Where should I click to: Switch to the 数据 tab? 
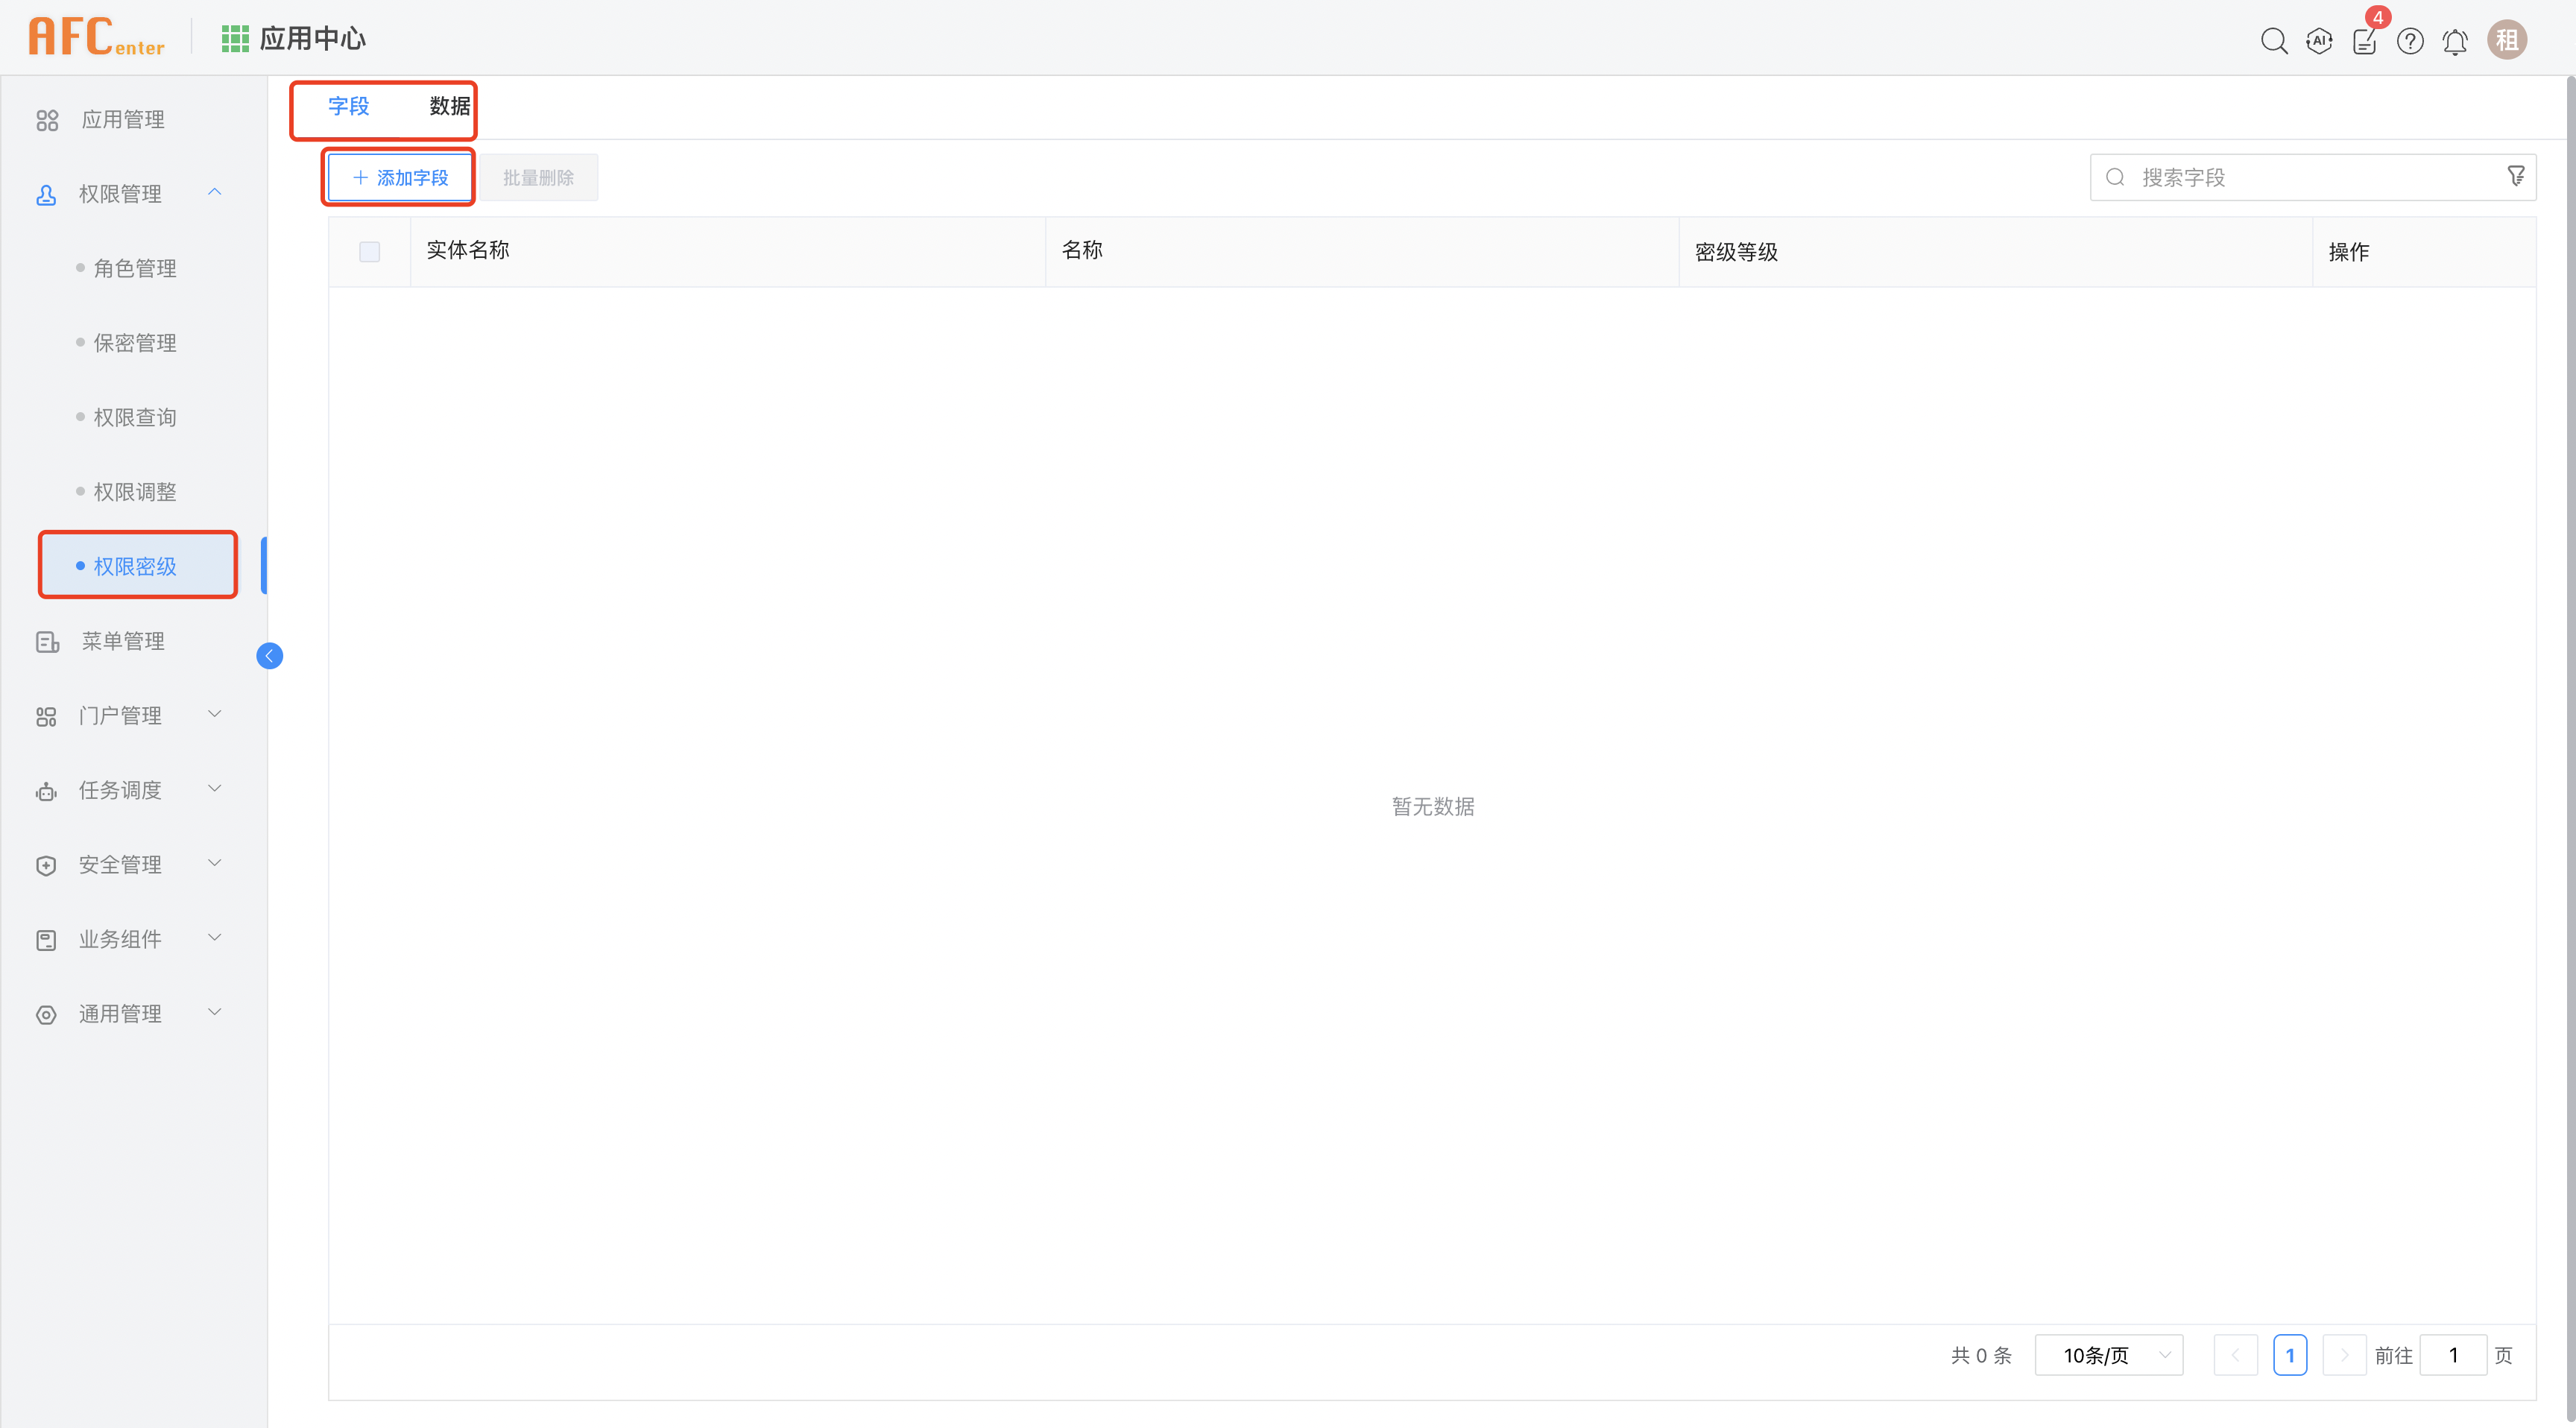(x=447, y=107)
